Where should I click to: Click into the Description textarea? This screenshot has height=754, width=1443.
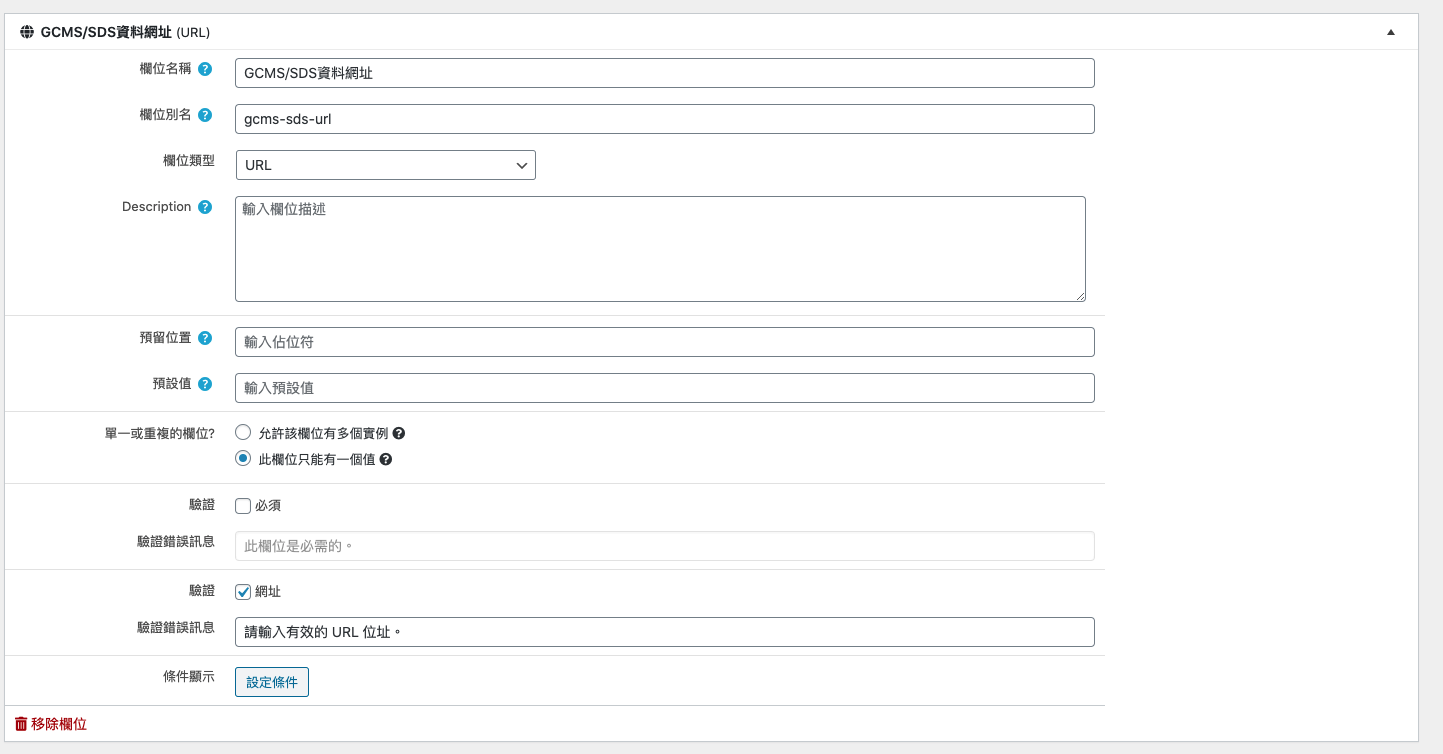pos(660,249)
